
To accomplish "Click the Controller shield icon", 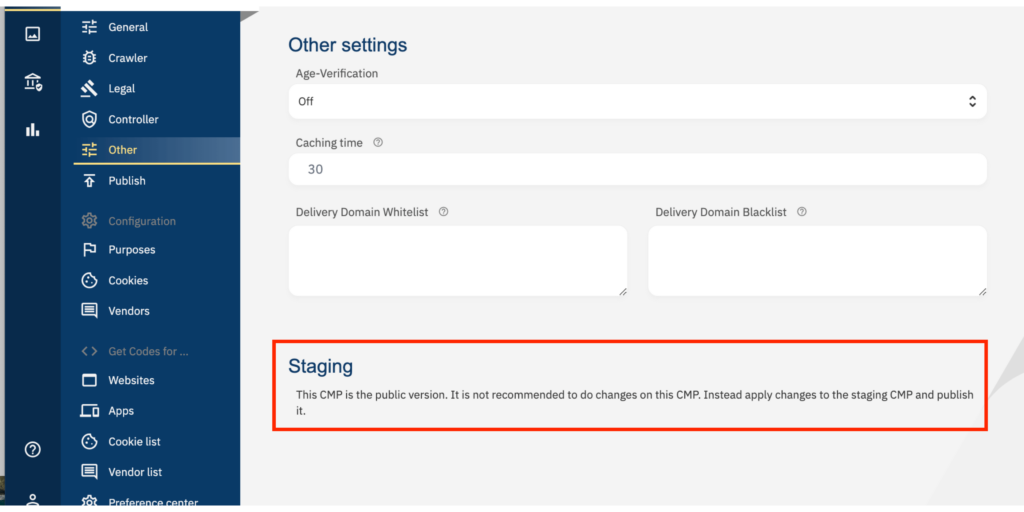I will (89, 119).
